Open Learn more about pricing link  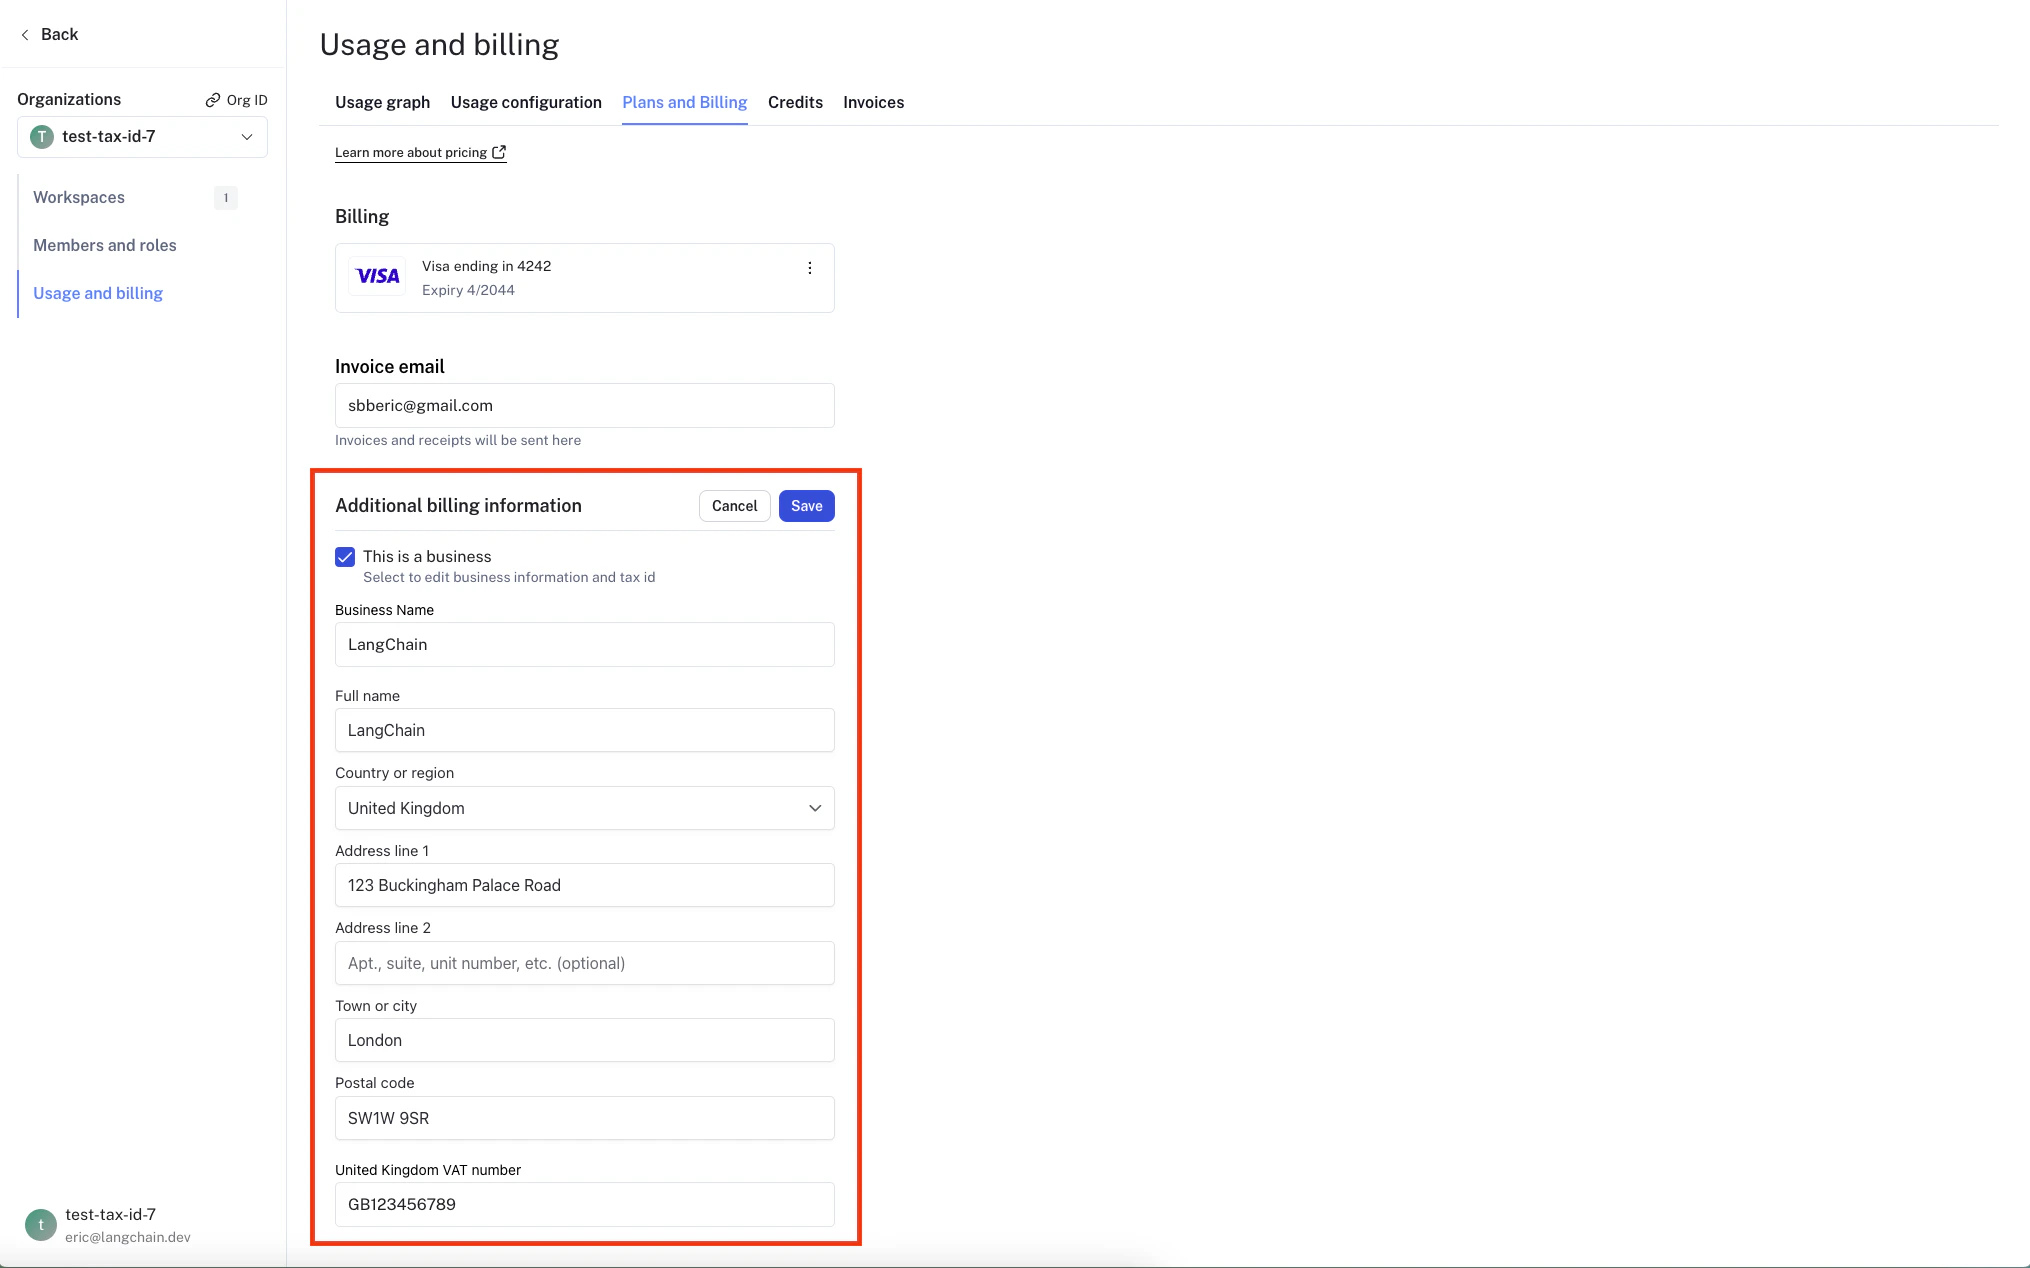click(411, 153)
